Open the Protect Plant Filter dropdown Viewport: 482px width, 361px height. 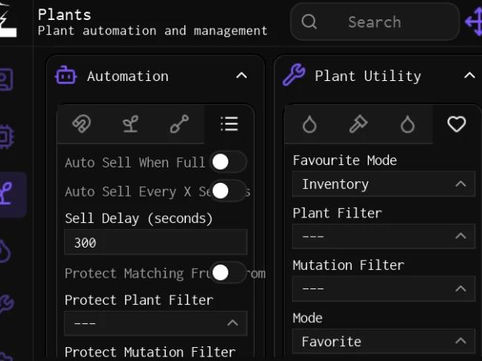pos(156,323)
